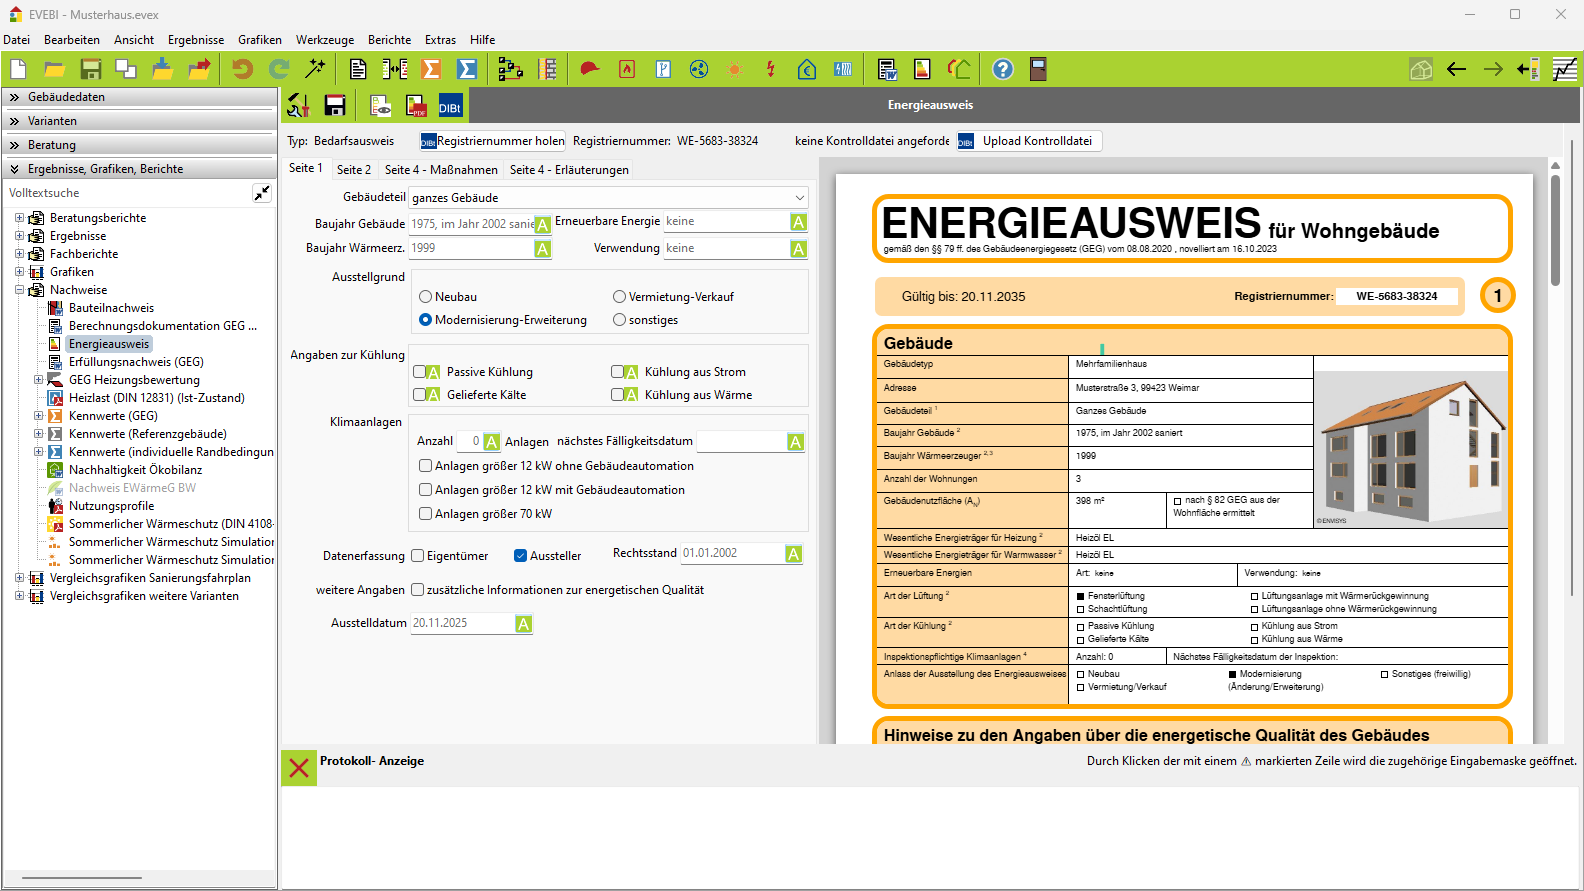Click the blue DIBt icon in the sub-toolbar
This screenshot has height=891, width=1584.
point(450,106)
